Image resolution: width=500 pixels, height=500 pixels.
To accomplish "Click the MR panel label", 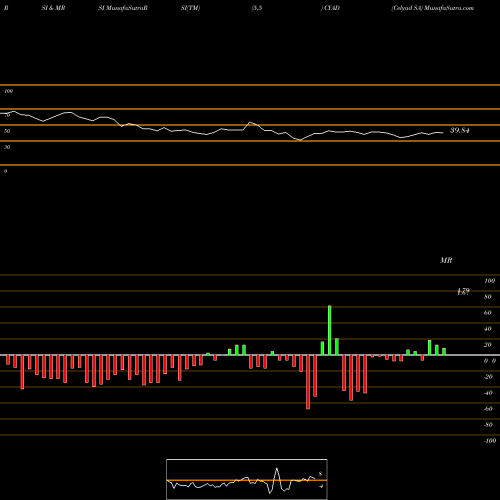I will click(x=446, y=260).
